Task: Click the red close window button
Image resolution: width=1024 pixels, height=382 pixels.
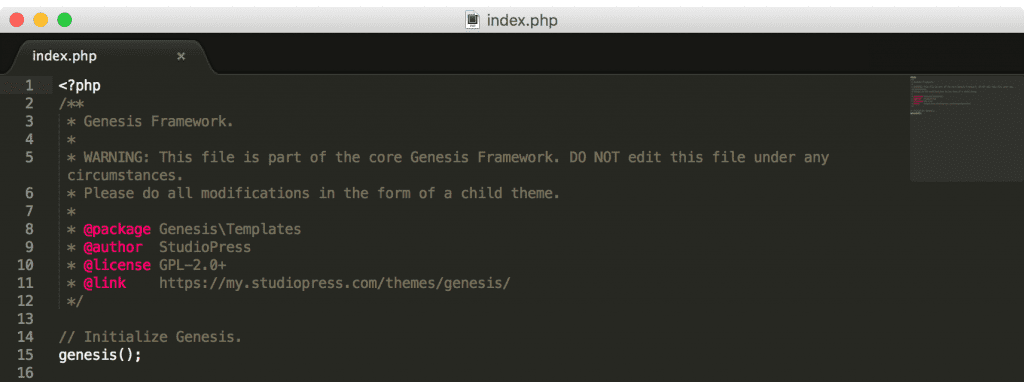Action: point(17,20)
